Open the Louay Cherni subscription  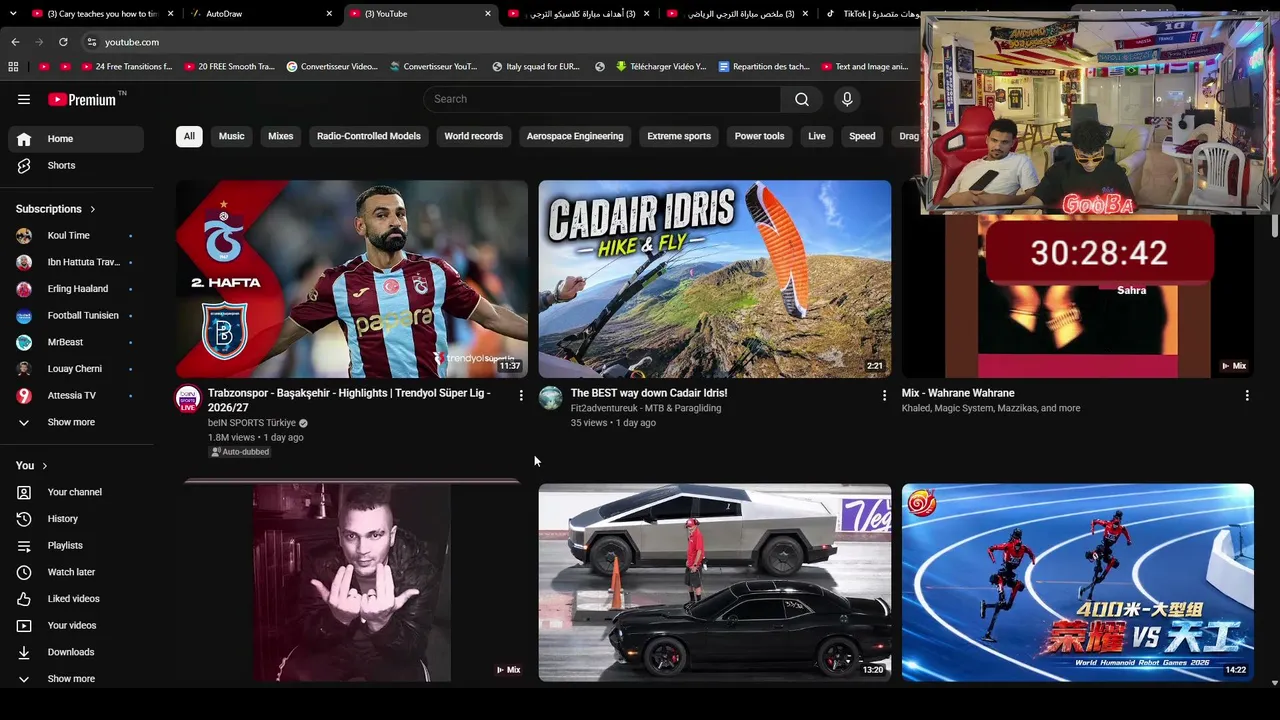point(76,369)
